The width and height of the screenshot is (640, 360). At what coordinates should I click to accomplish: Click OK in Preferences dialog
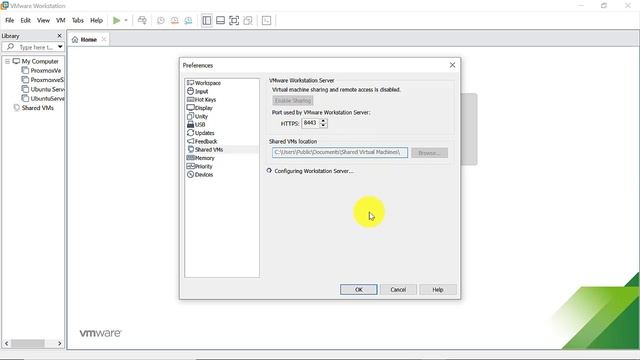point(359,289)
